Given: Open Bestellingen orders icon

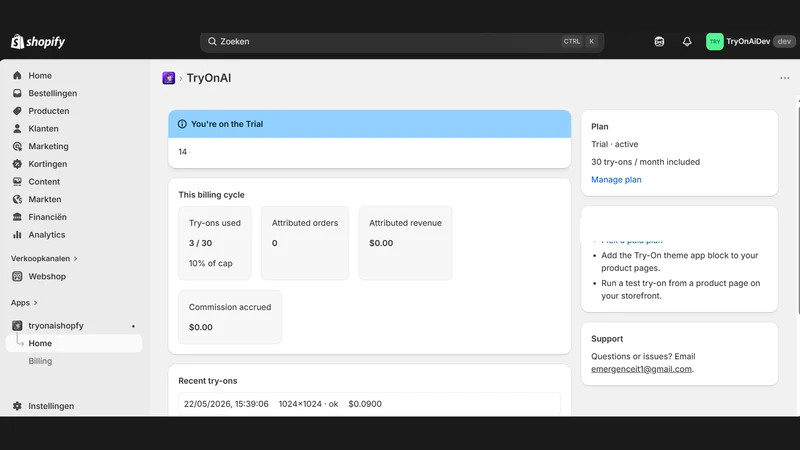Looking at the screenshot, I should (x=17, y=93).
